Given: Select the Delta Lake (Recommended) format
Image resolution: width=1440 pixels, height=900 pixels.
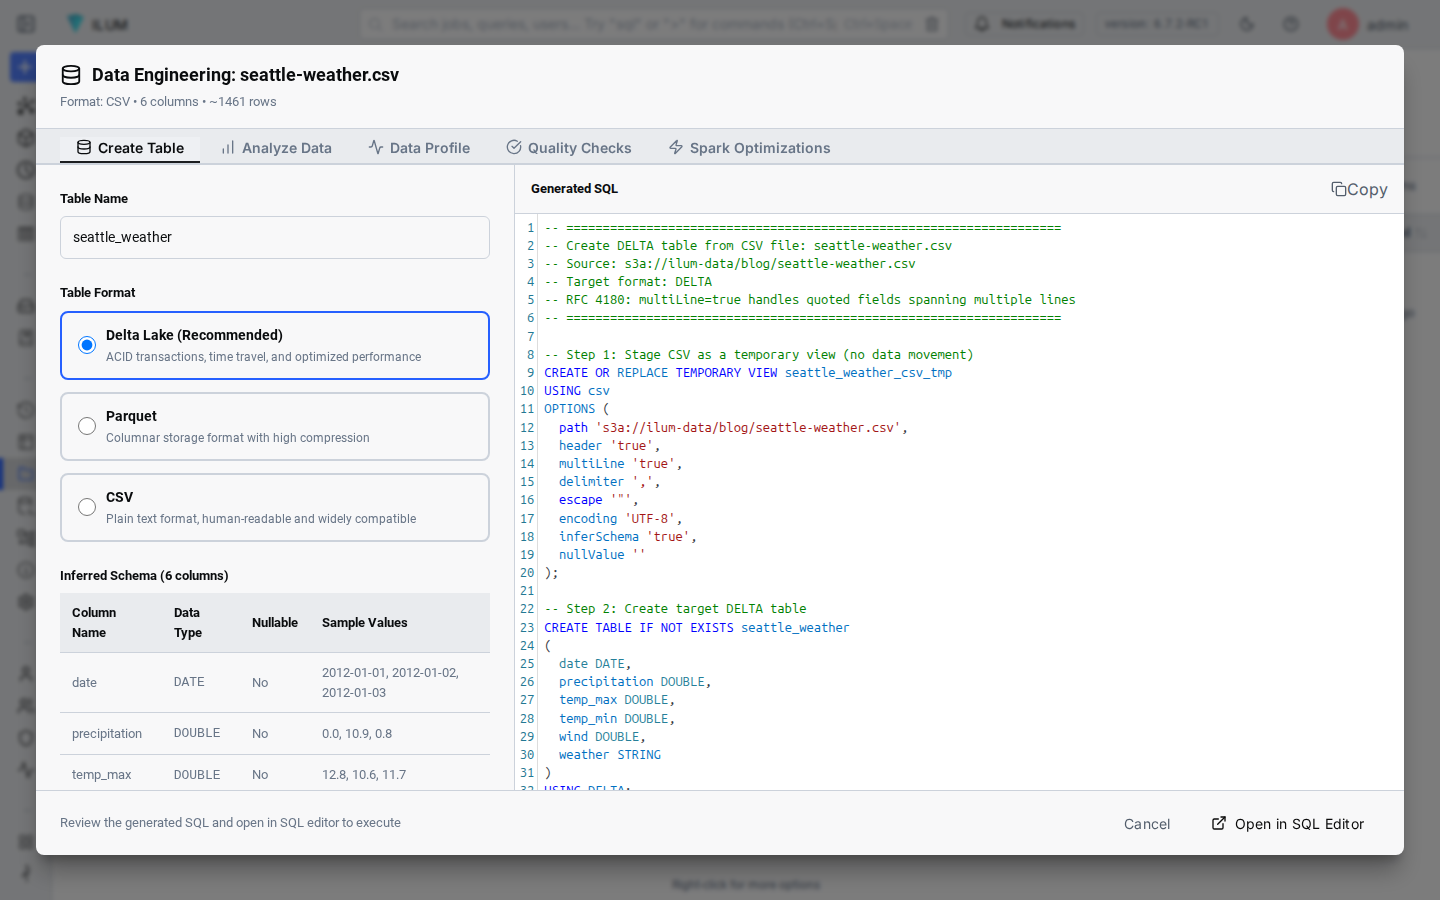Looking at the screenshot, I should [x=275, y=345].
